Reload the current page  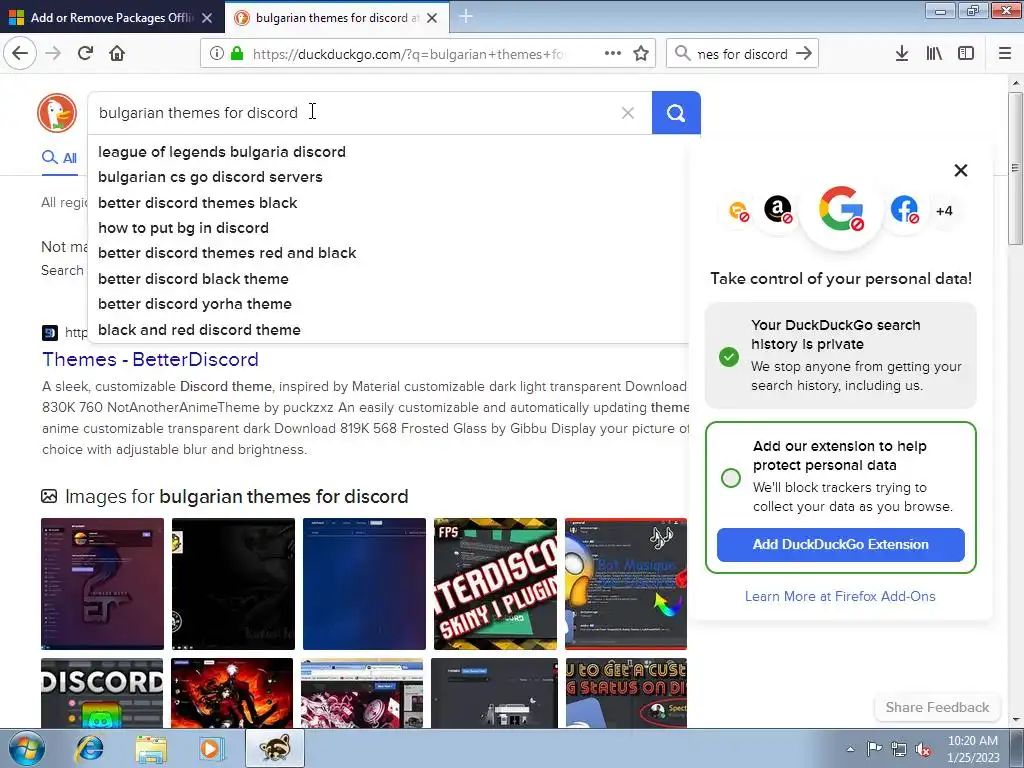85,53
